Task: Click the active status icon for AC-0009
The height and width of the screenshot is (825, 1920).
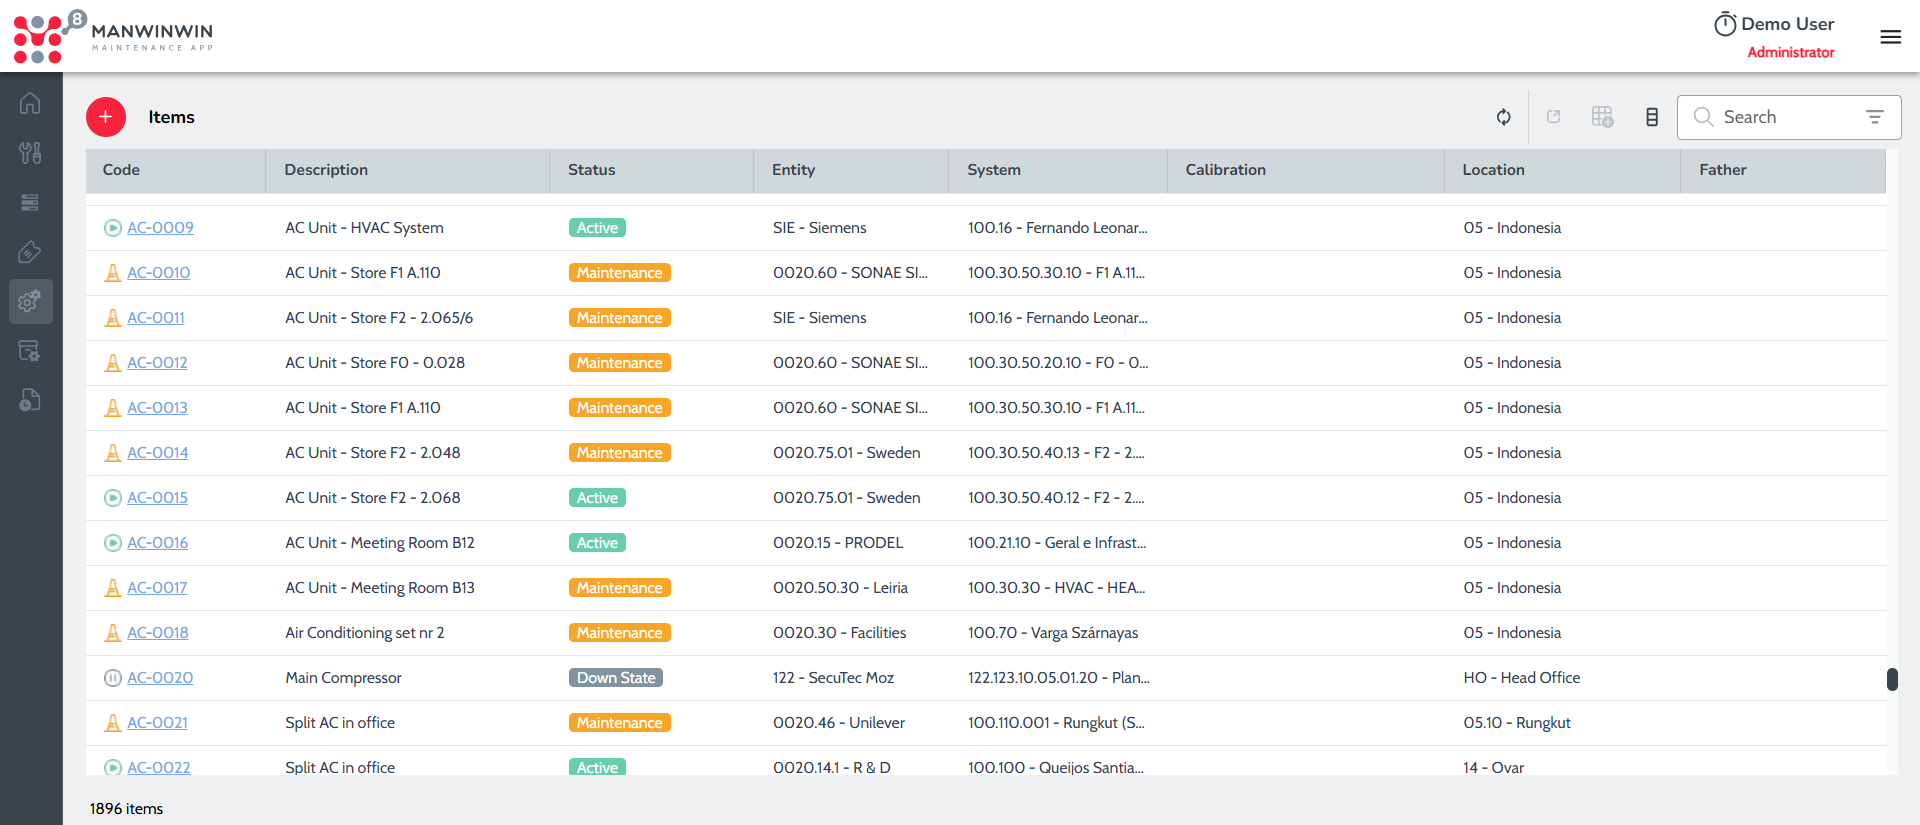Action: click(x=113, y=228)
